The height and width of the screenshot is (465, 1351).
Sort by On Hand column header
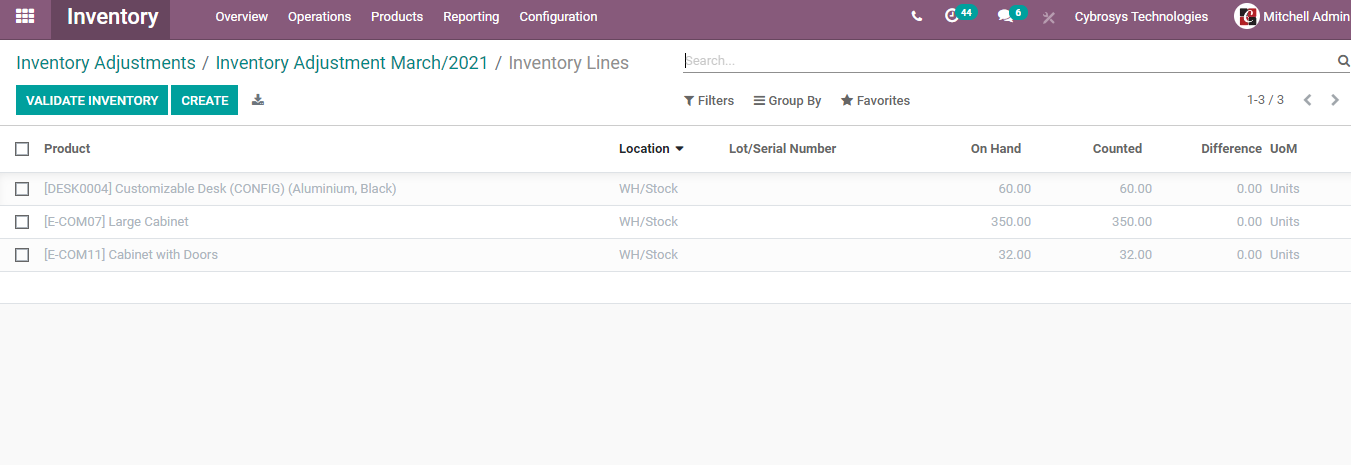(996, 149)
